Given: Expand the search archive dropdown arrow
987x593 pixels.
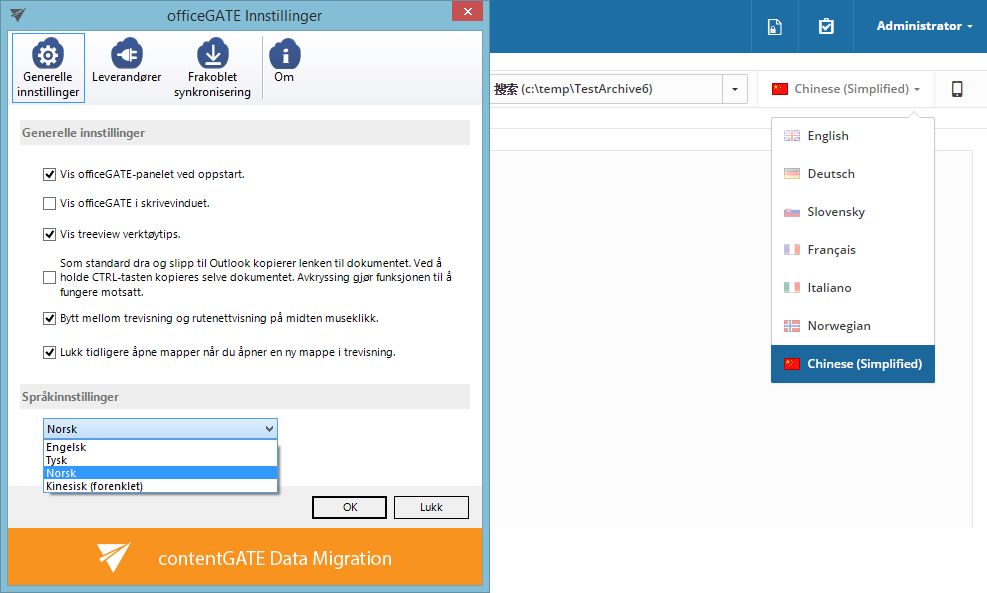Looking at the screenshot, I should (x=735, y=89).
